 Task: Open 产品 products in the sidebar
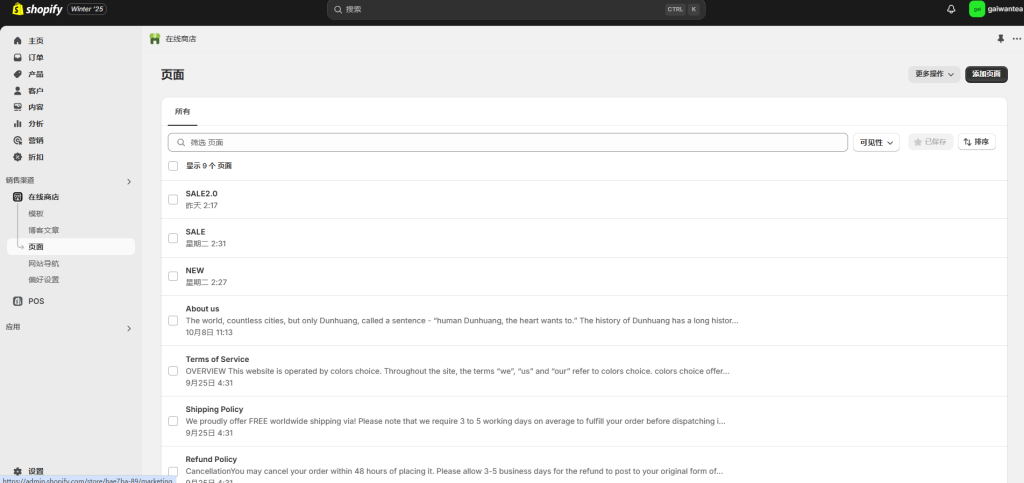click(35, 74)
